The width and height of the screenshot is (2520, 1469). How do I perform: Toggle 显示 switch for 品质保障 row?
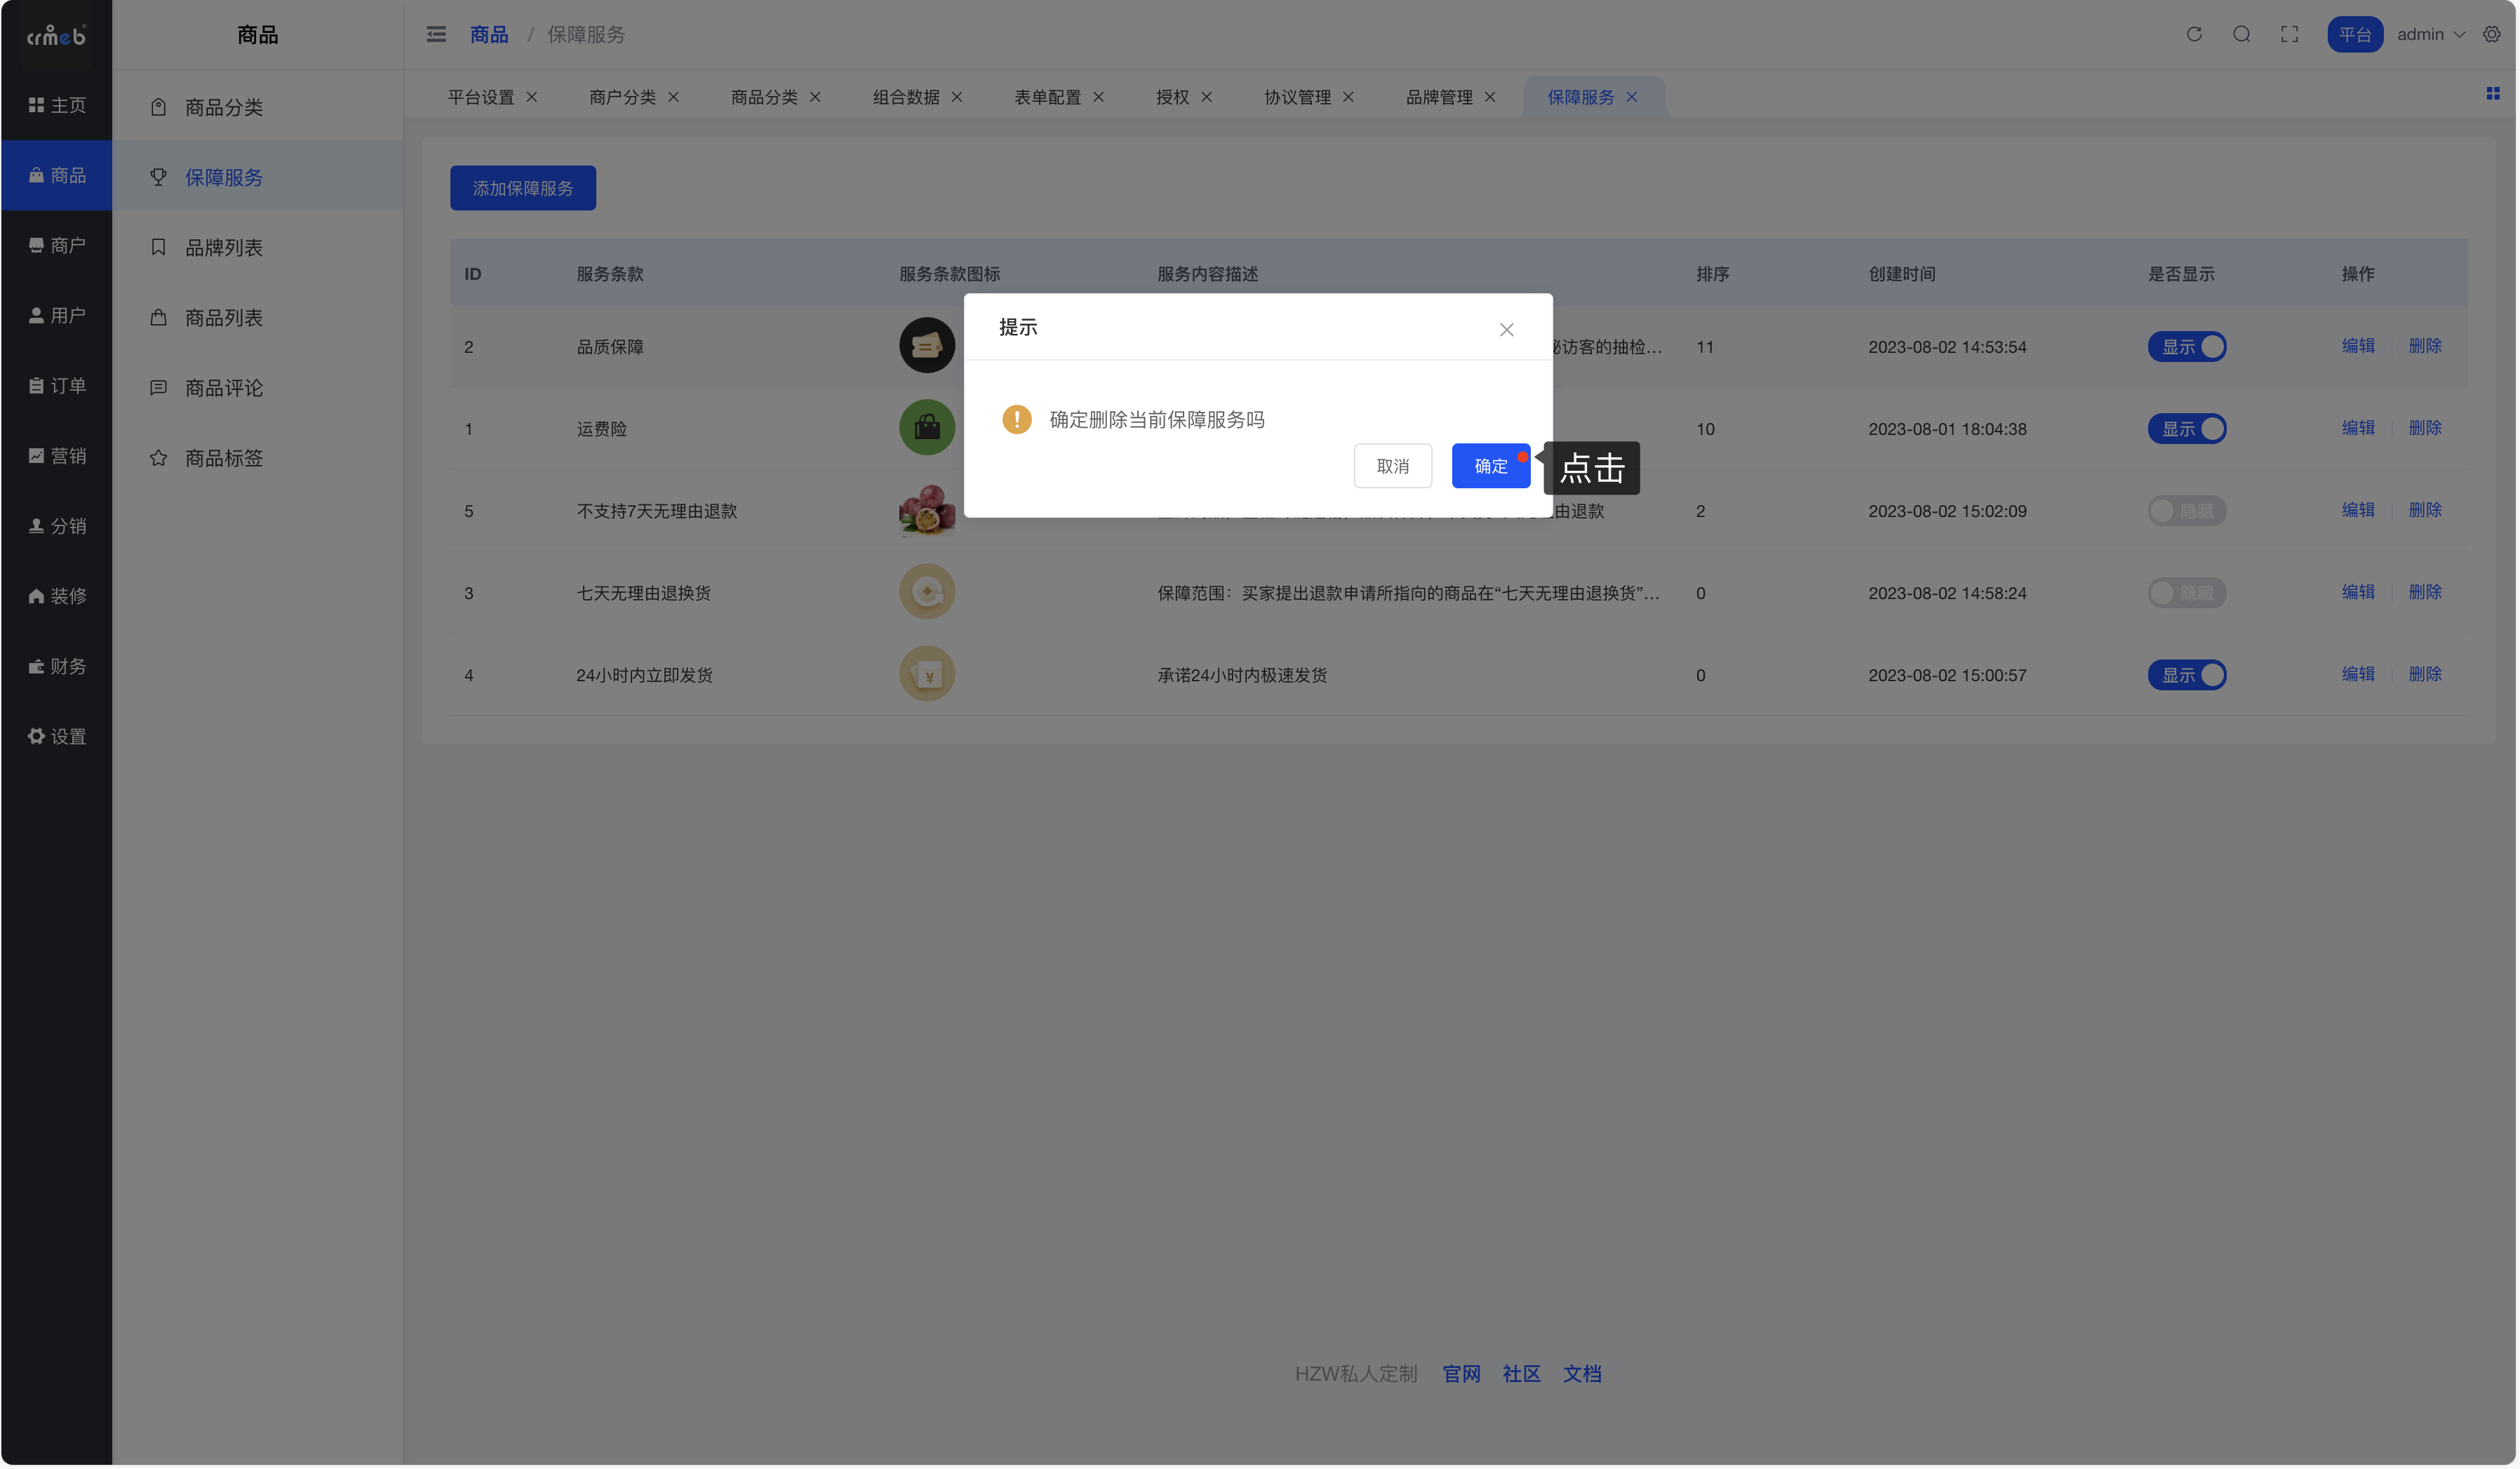click(x=2186, y=347)
